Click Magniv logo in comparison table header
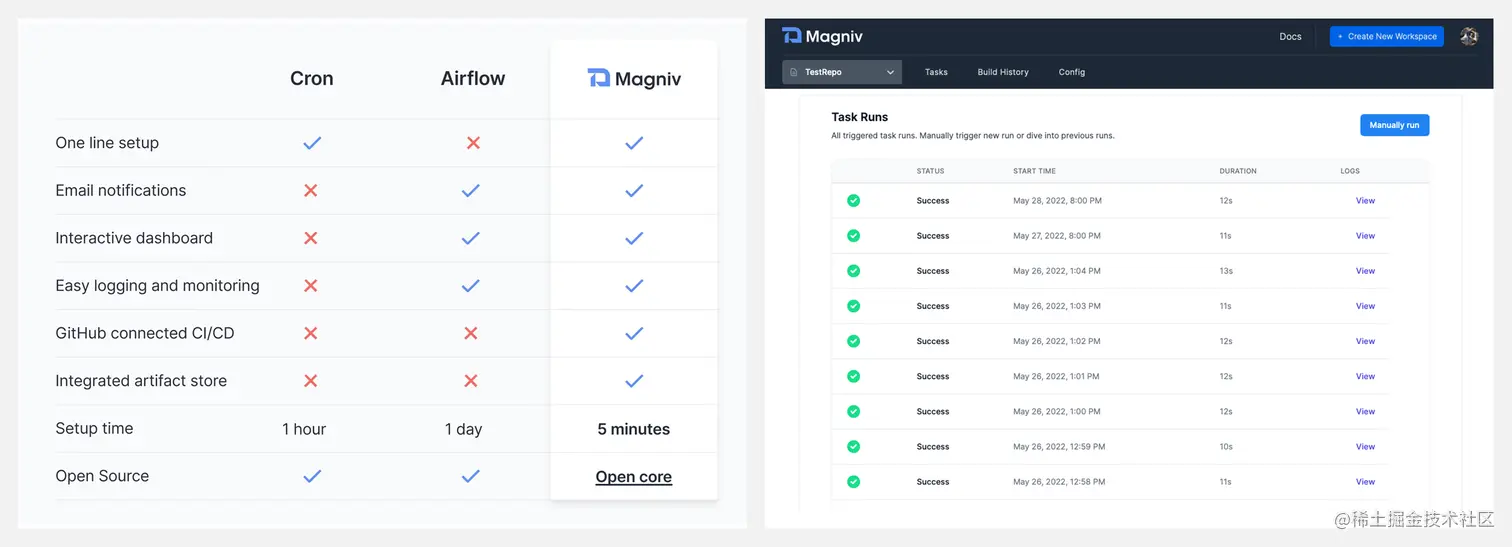This screenshot has height=547, width=1512. coord(634,79)
